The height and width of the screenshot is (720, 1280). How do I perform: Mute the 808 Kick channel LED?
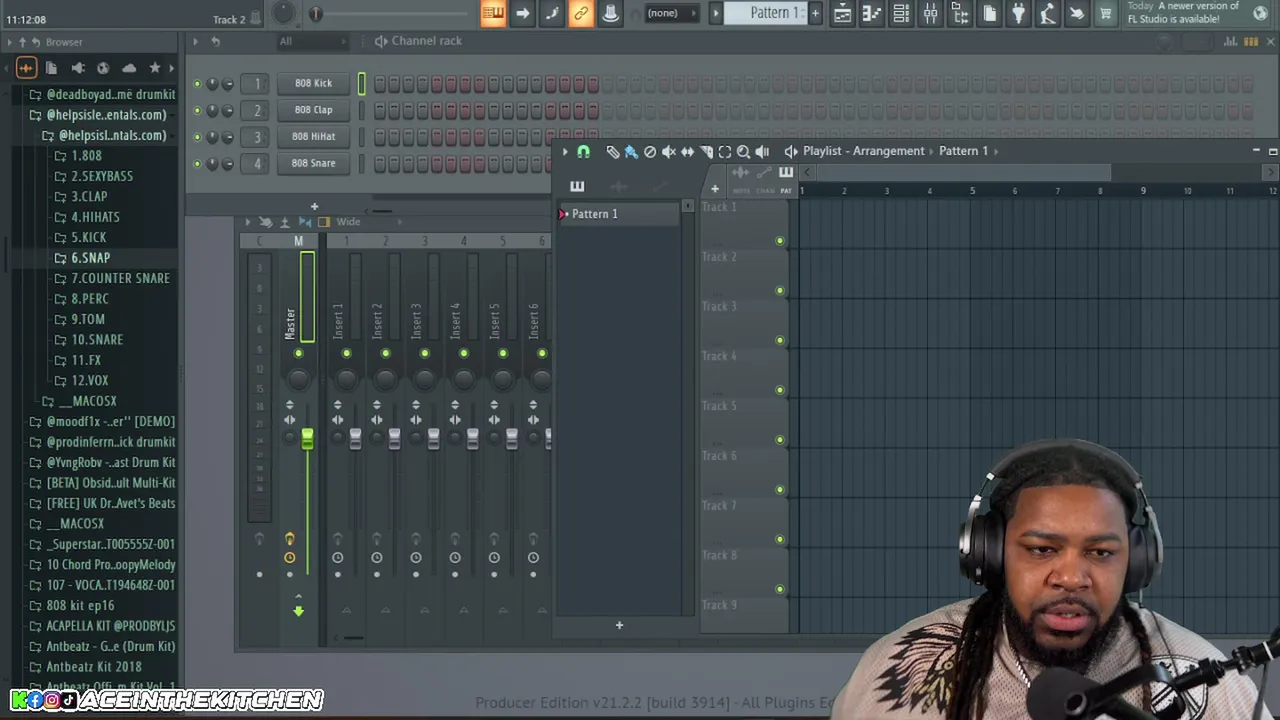(197, 83)
